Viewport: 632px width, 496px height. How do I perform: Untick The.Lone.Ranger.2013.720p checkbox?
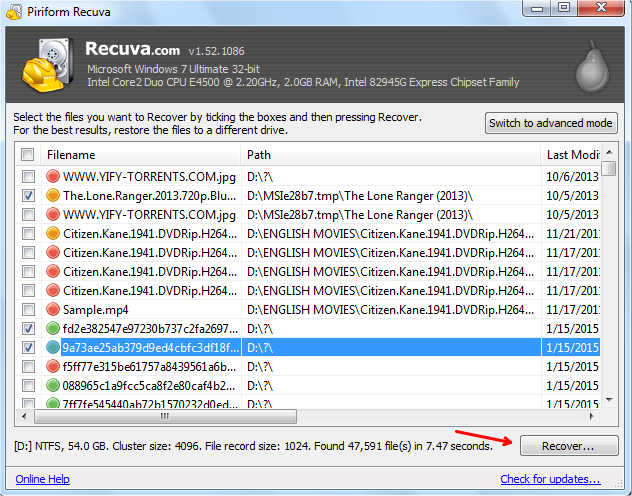pyautogui.click(x=28, y=195)
